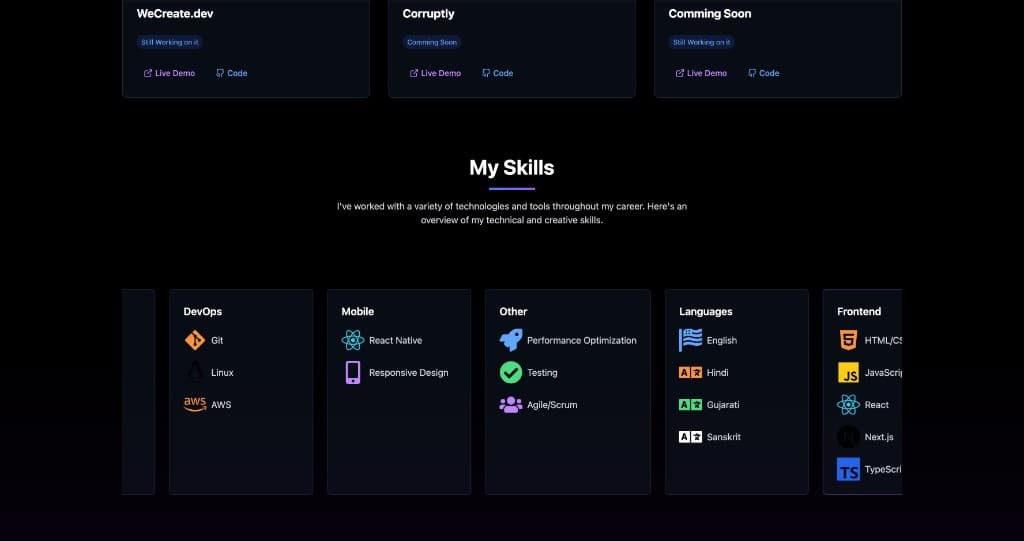Click the My Skills heading

(512, 168)
